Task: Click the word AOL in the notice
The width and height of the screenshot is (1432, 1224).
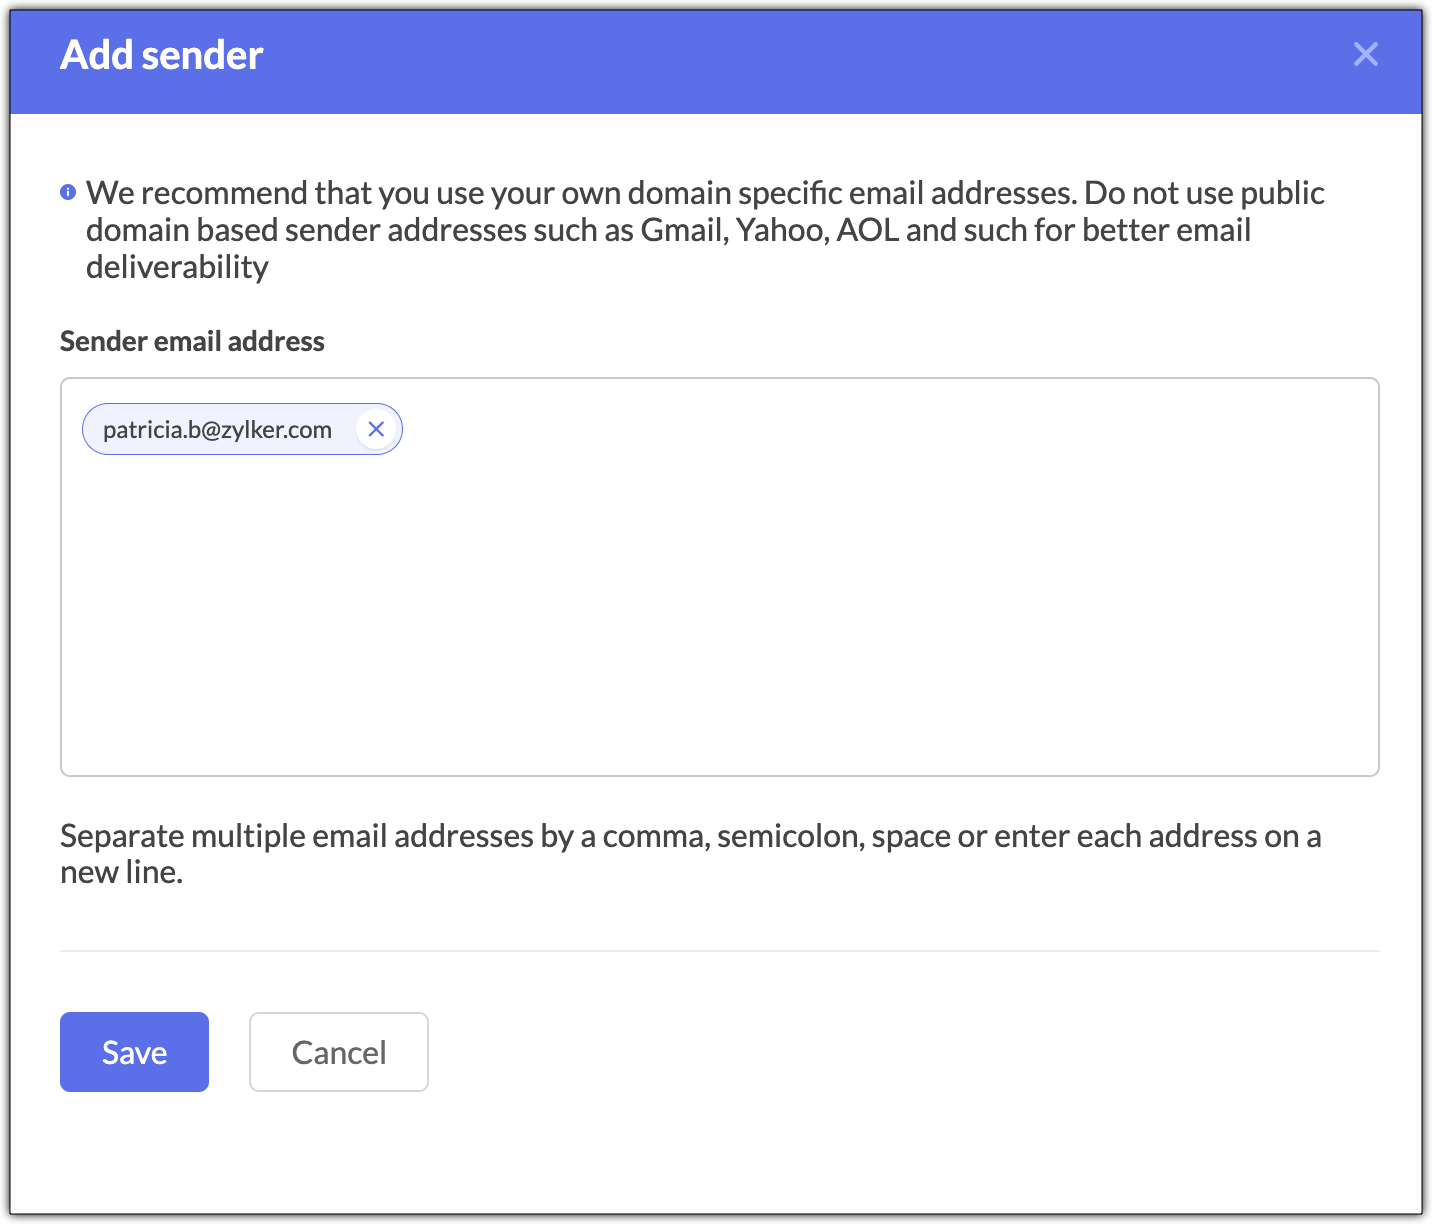Action: click(867, 230)
